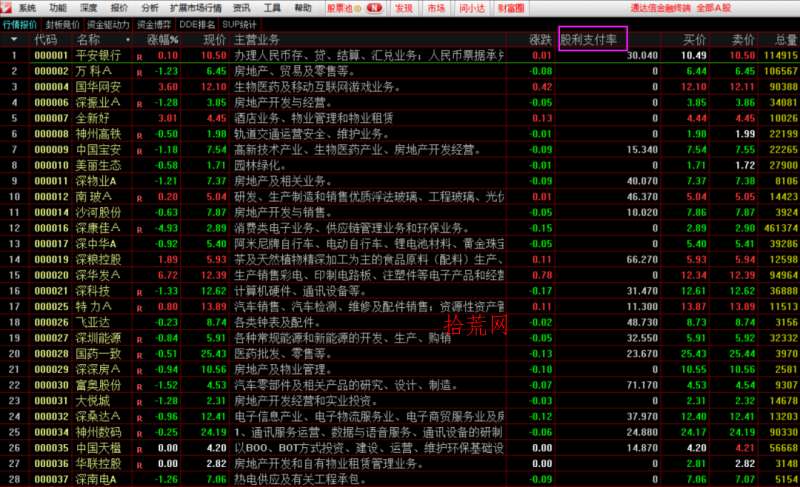Select the 全新好 stock name
800x487 pixels.
click(93, 118)
